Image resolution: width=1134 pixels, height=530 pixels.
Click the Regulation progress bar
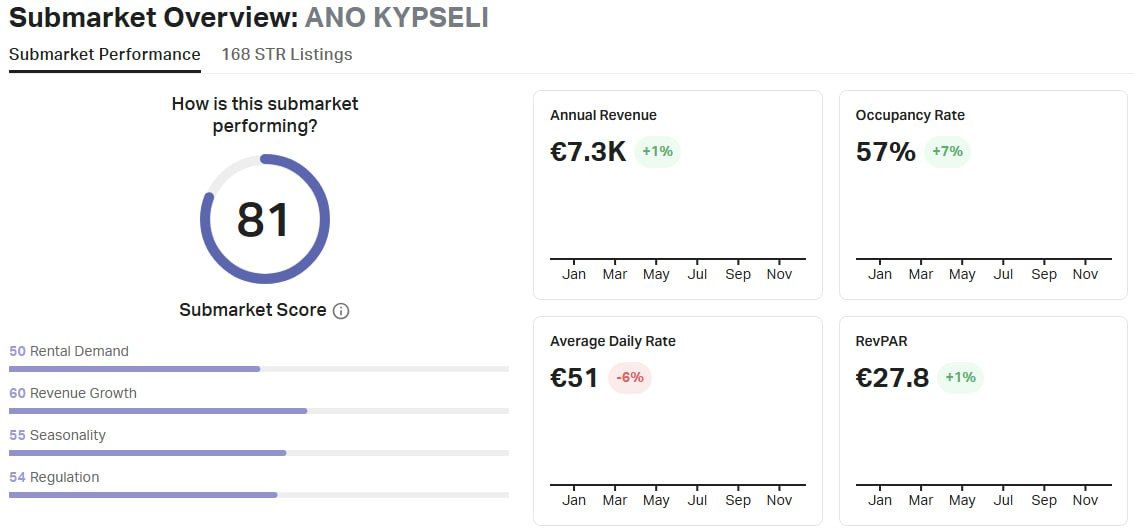[258, 495]
